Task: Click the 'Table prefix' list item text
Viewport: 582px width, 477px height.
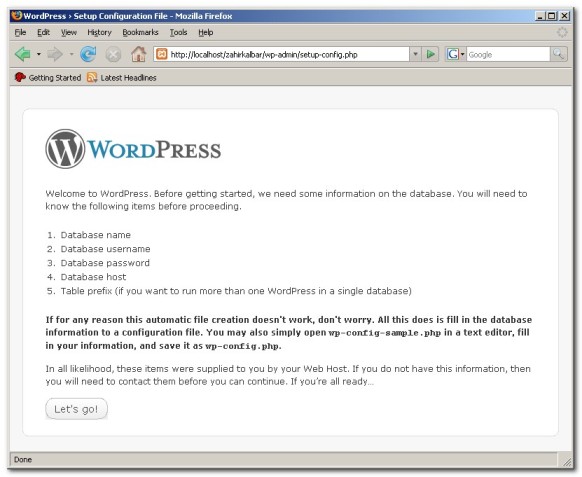Action: pos(236,291)
